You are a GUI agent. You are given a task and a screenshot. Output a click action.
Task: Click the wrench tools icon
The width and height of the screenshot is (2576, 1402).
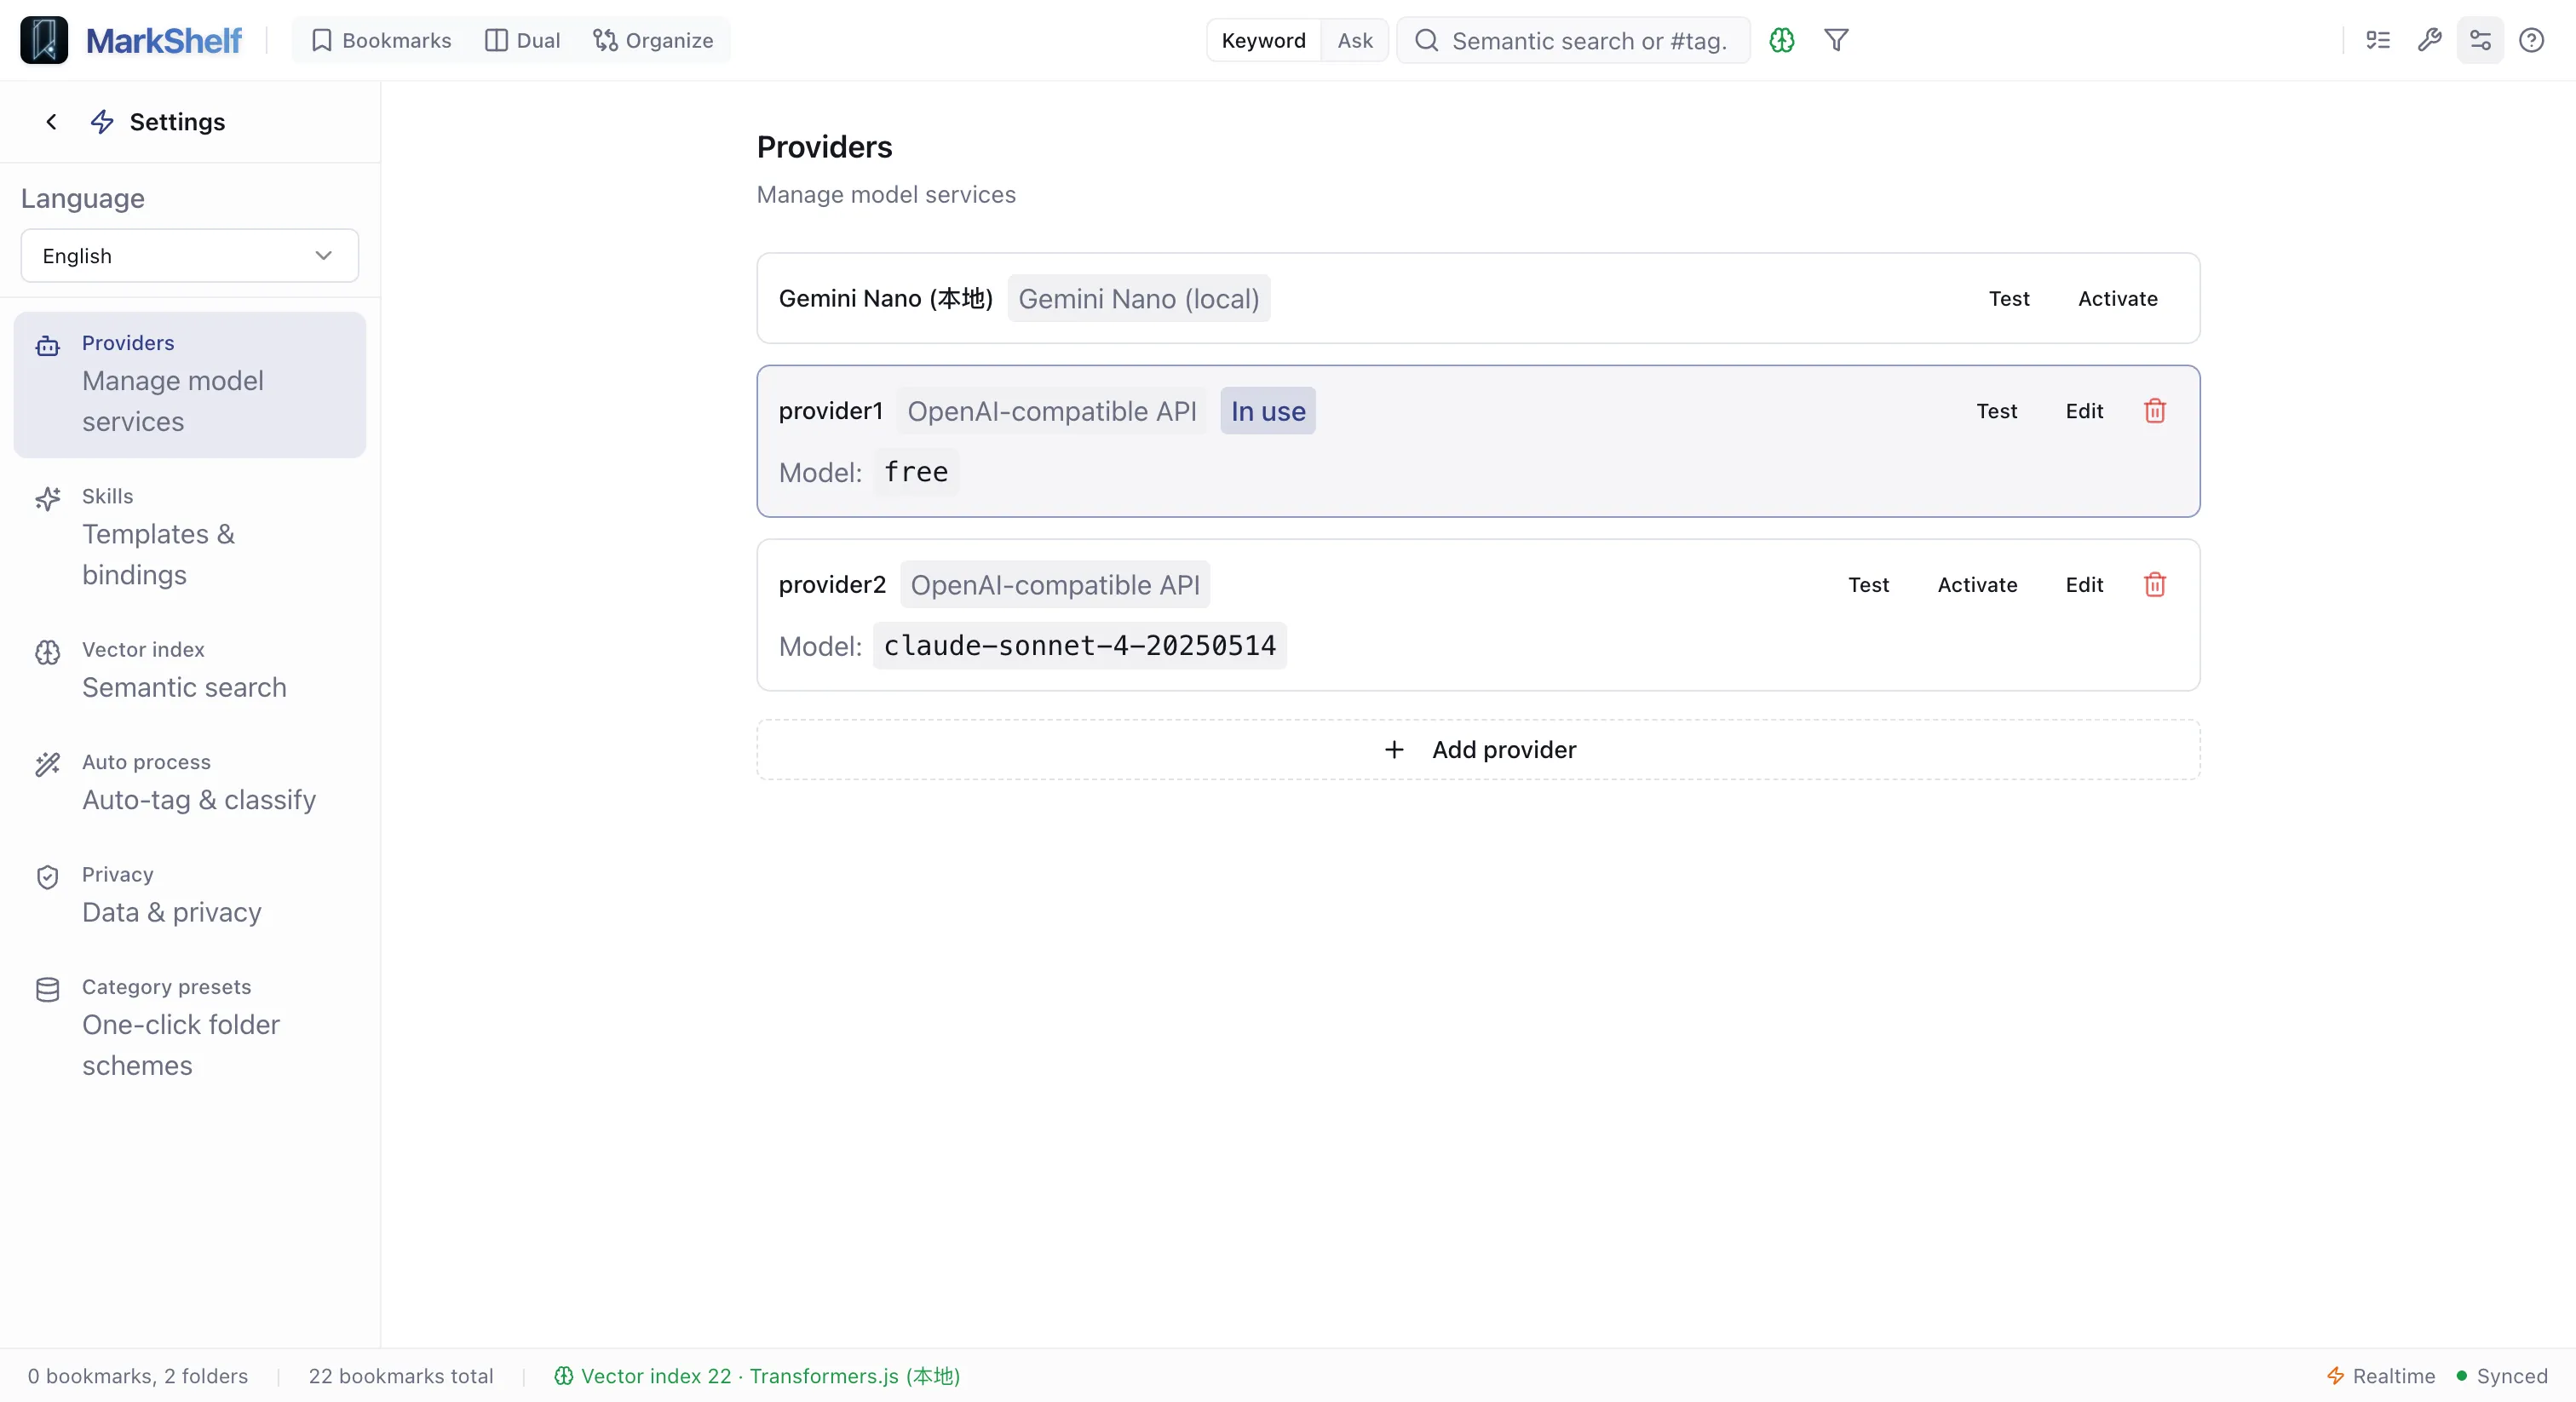[x=2430, y=40]
